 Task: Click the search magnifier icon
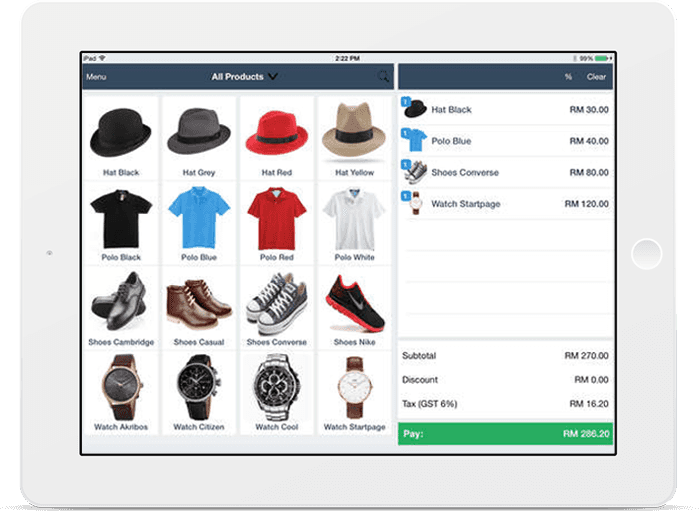tap(382, 76)
